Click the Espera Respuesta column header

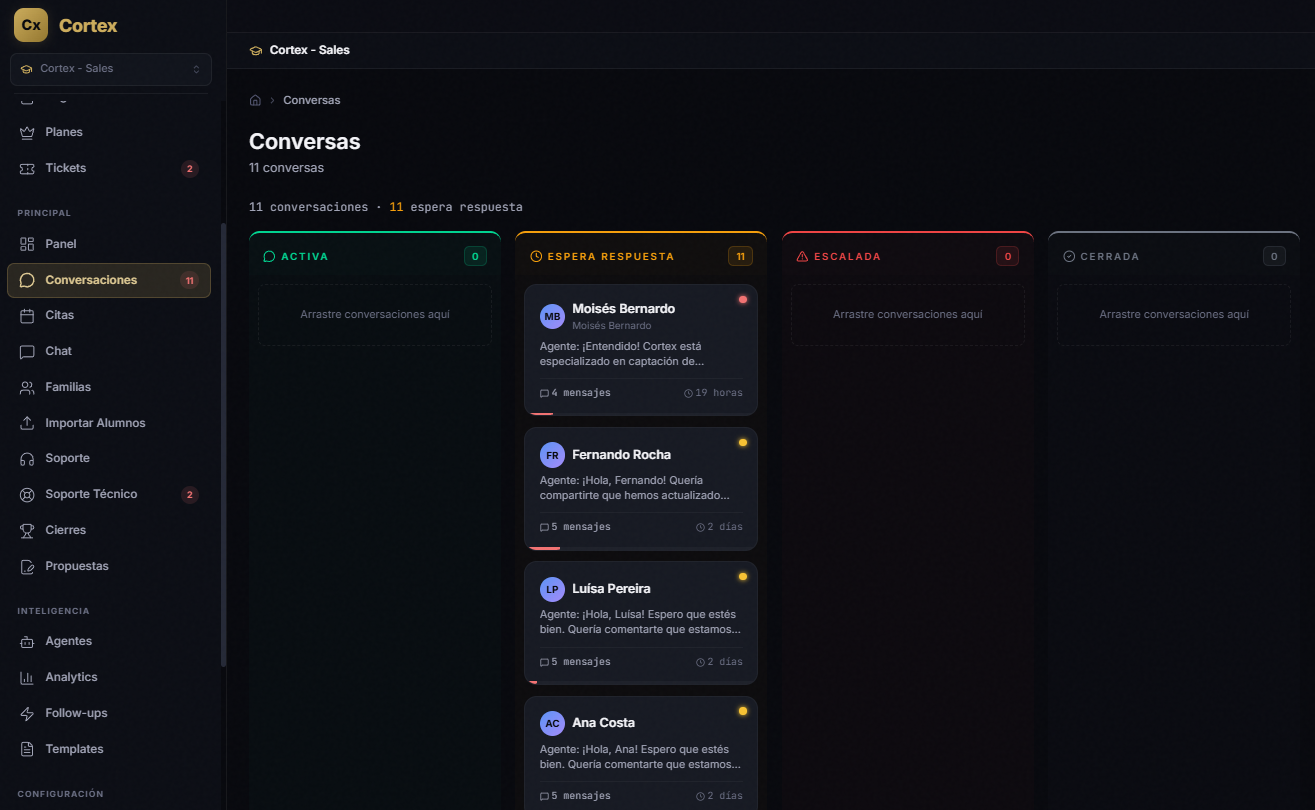(602, 256)
